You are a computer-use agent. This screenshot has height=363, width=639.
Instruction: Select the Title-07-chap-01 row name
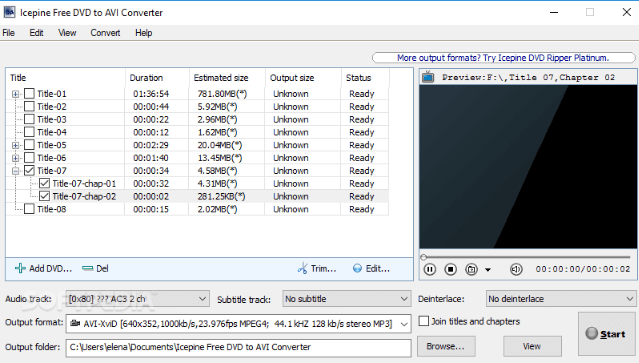pyautogui.click(x=84, y=183)
